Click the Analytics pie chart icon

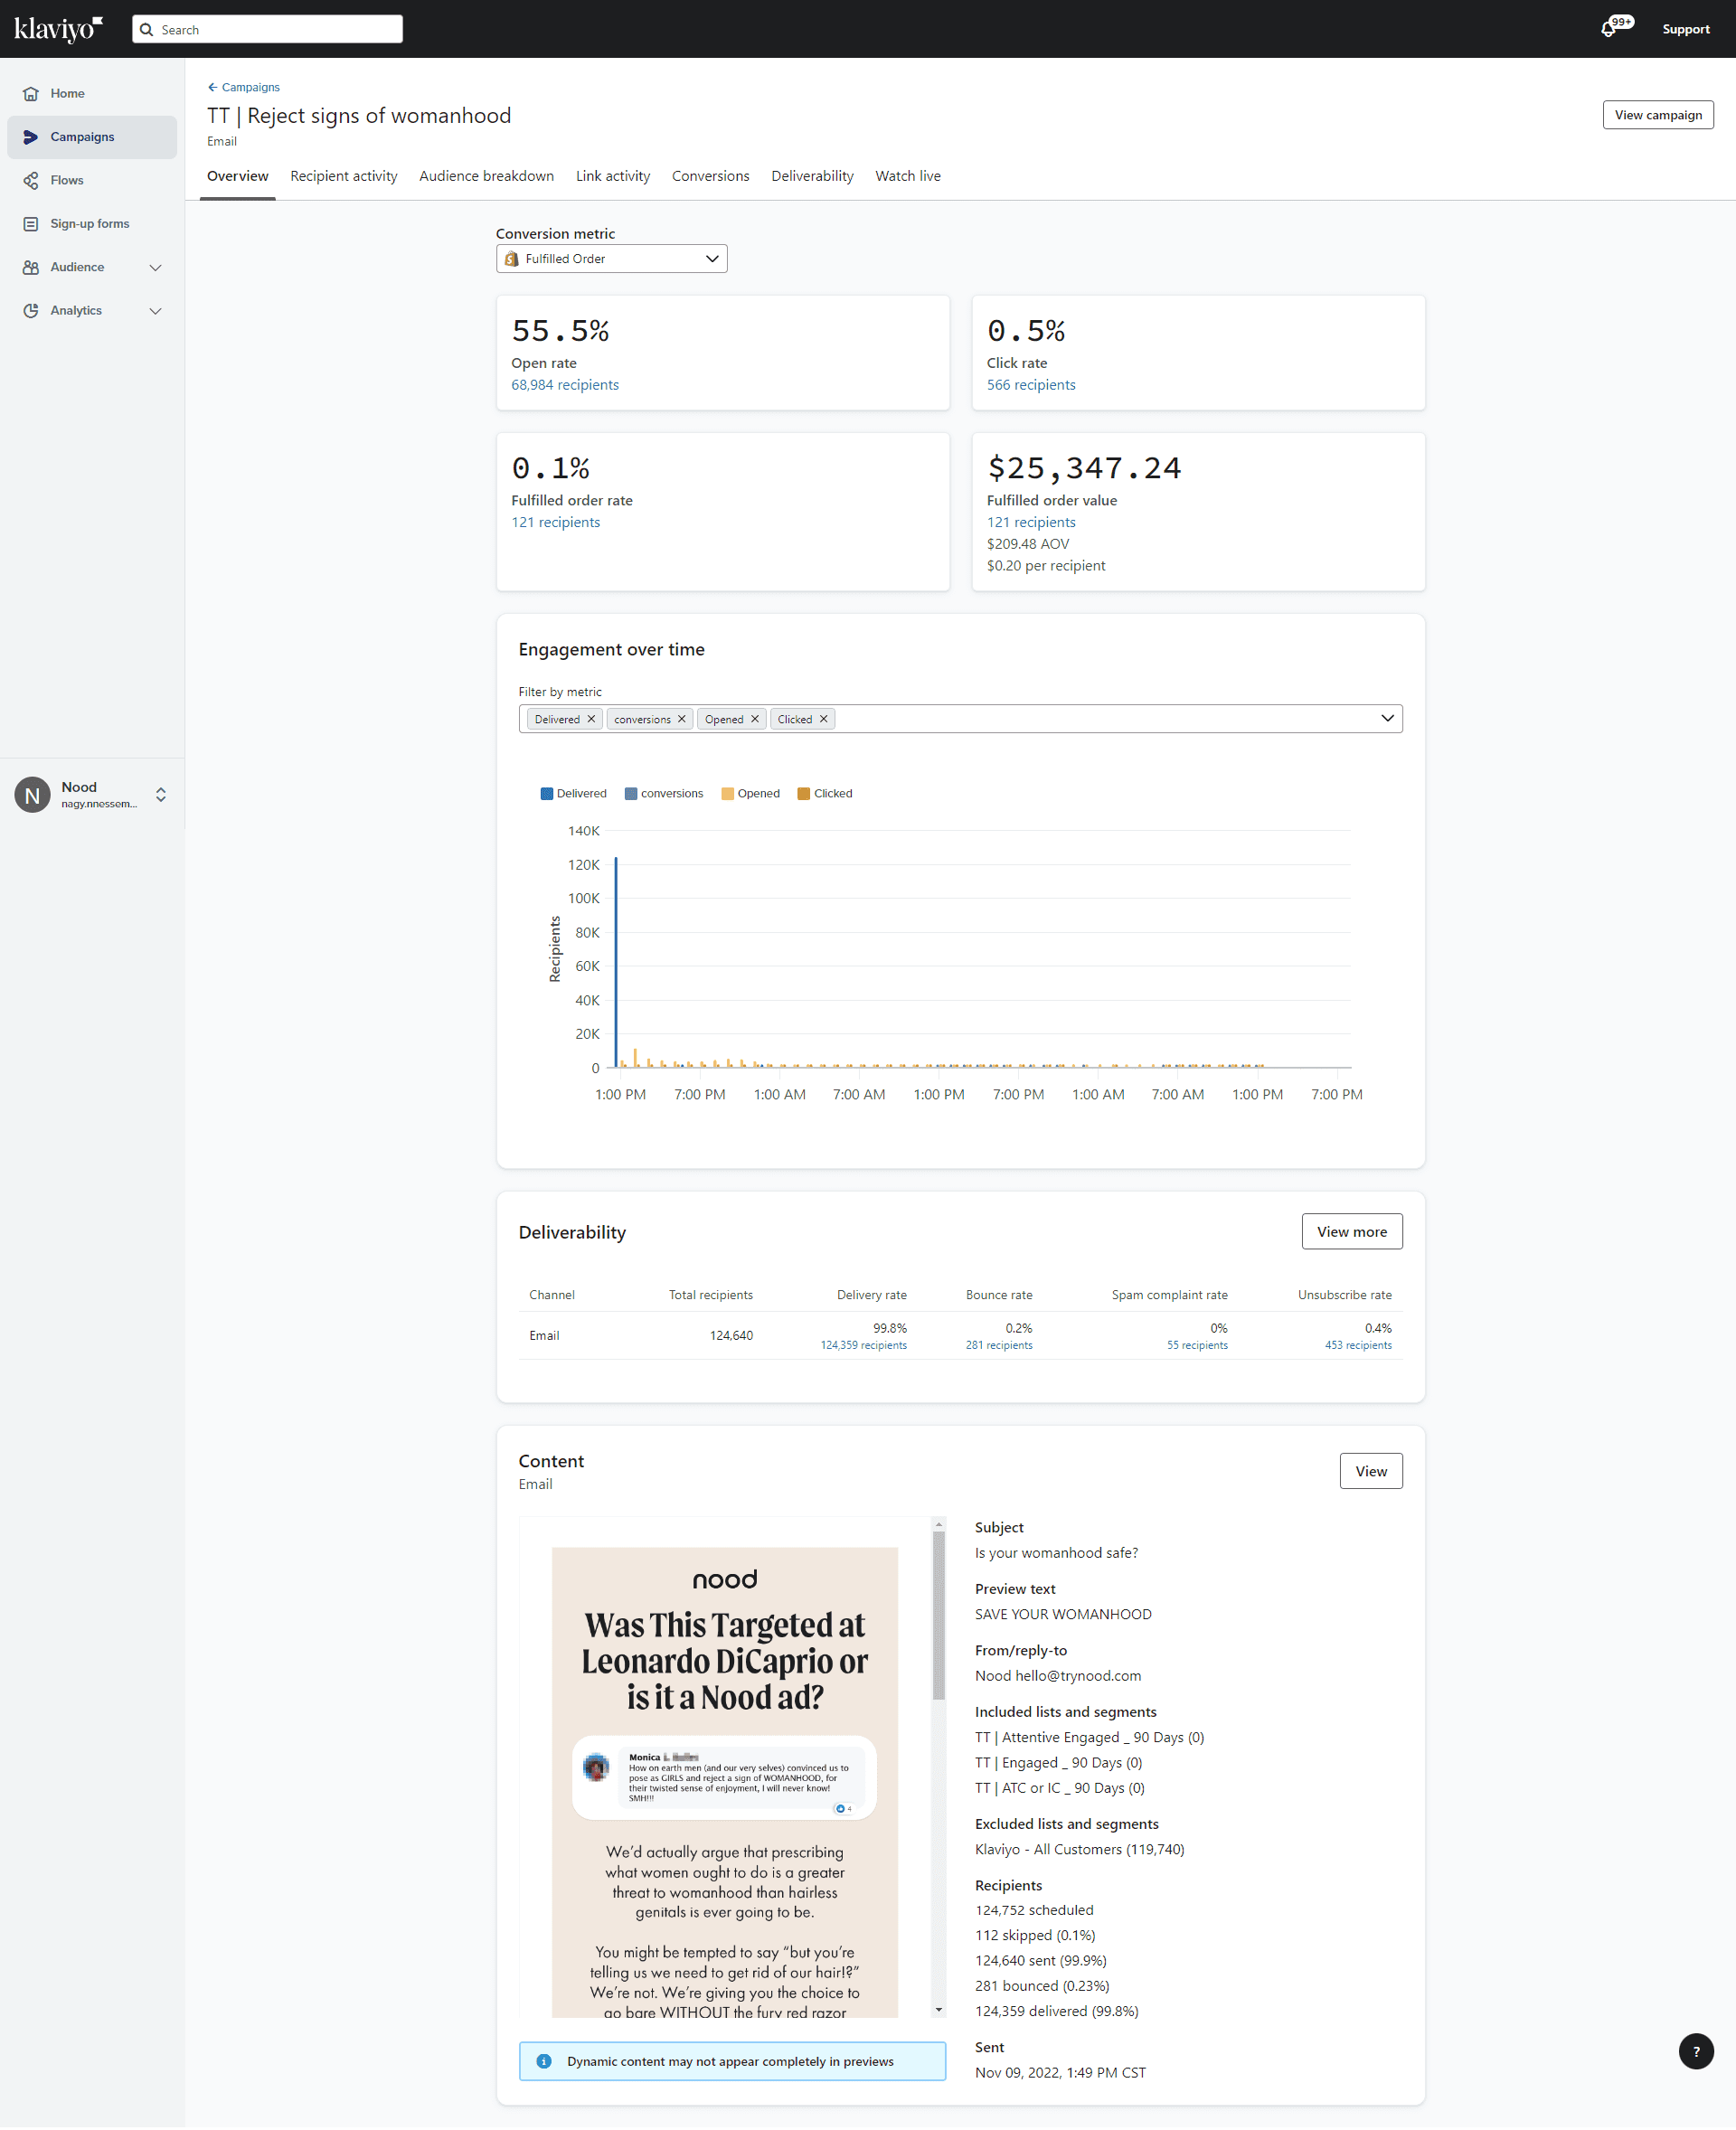pyautogui.click(x=31, y=311)
